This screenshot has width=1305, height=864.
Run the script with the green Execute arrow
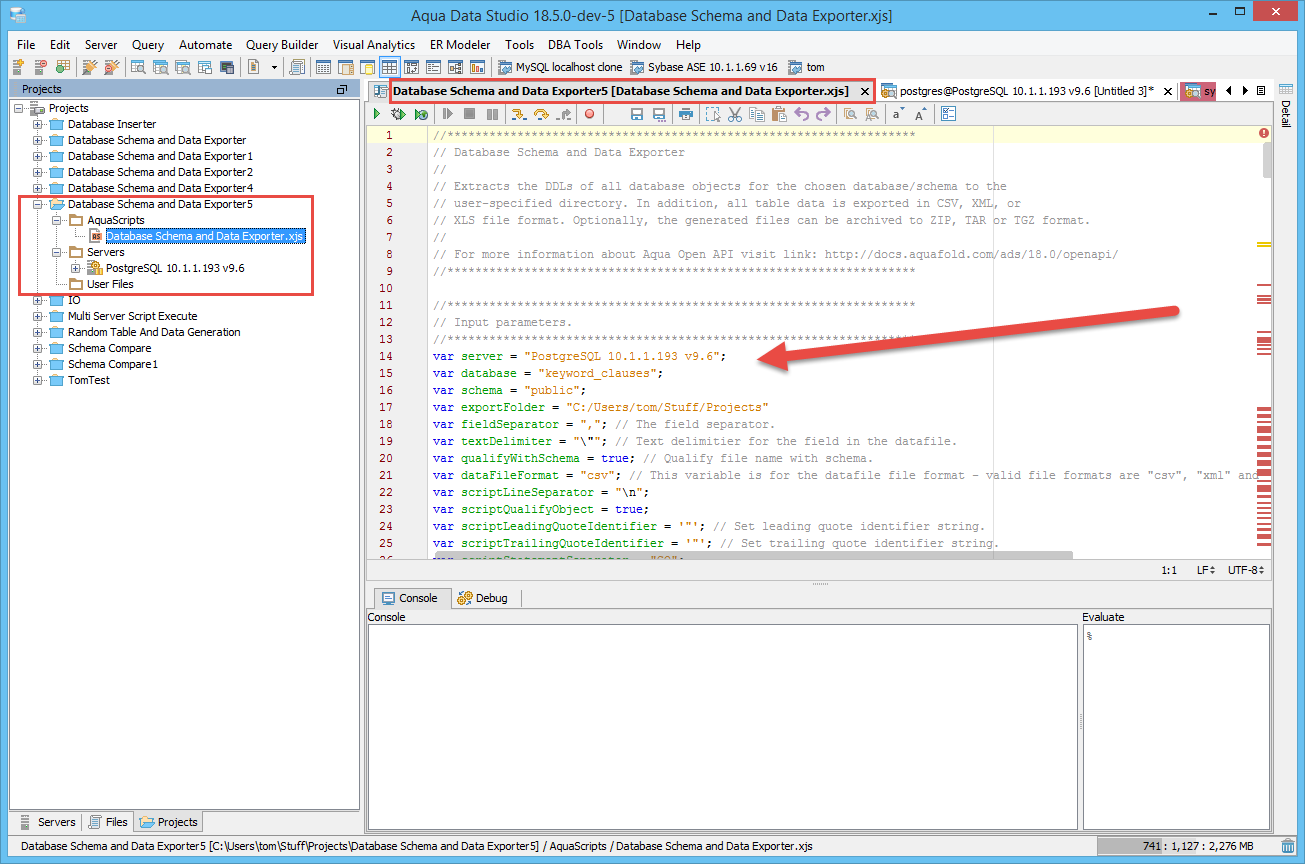[377, 114]
